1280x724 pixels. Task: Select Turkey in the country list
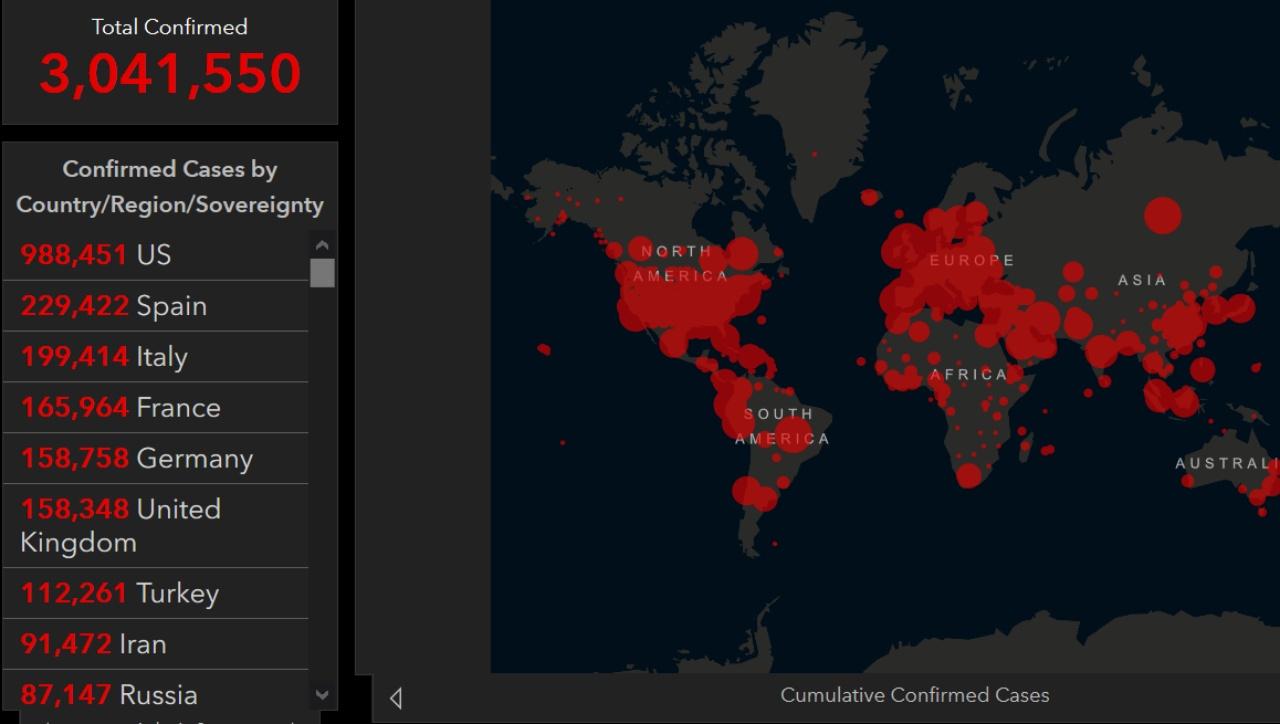[155, 593]
